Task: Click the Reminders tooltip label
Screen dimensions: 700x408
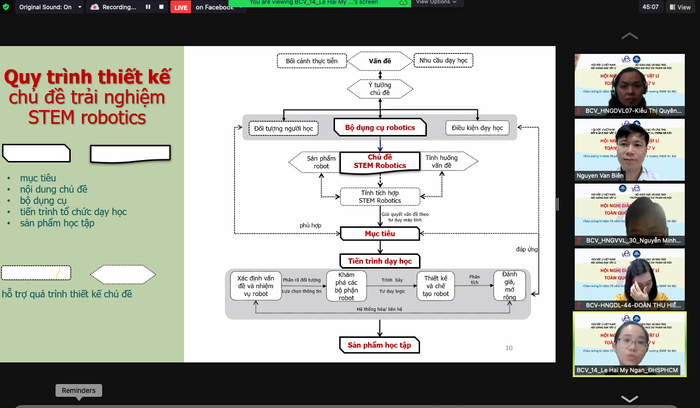Action: (77, 390)
